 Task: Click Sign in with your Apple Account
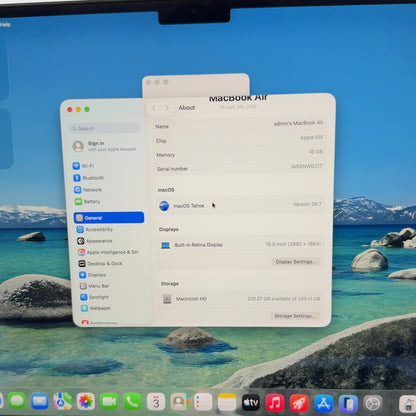click(105, 146)
